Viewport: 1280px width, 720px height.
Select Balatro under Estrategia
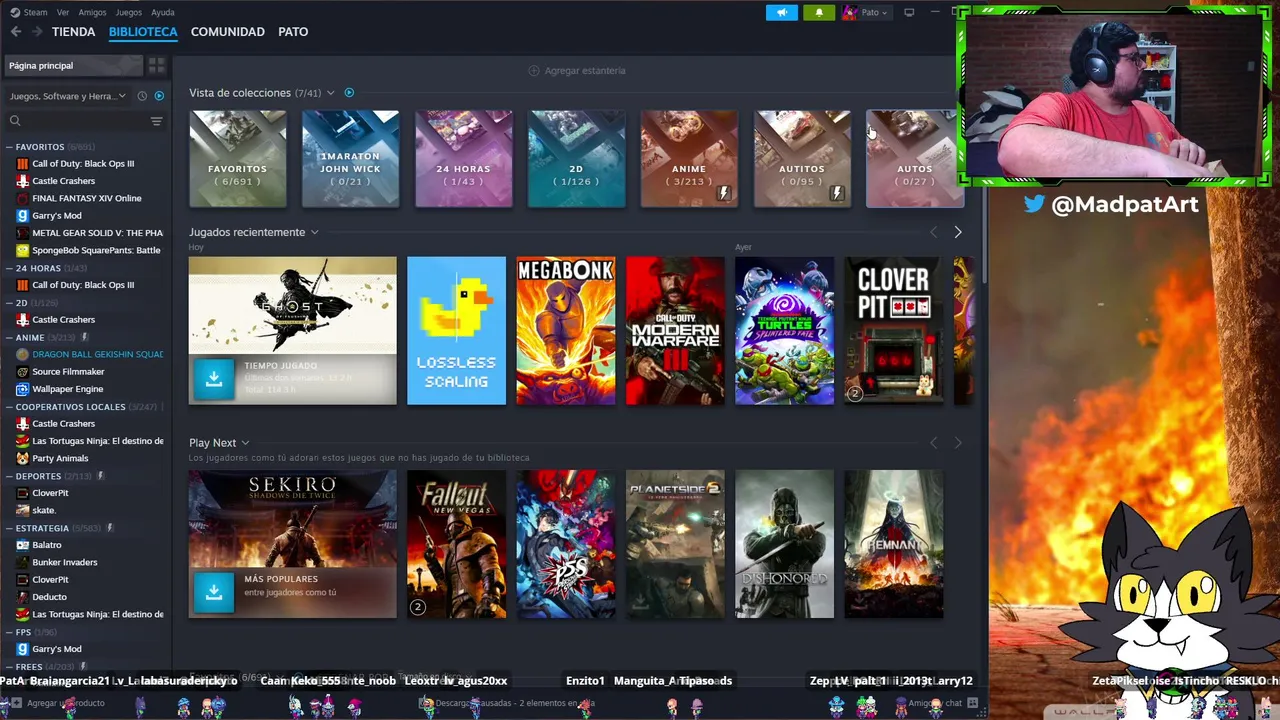(x=47, y=545)
